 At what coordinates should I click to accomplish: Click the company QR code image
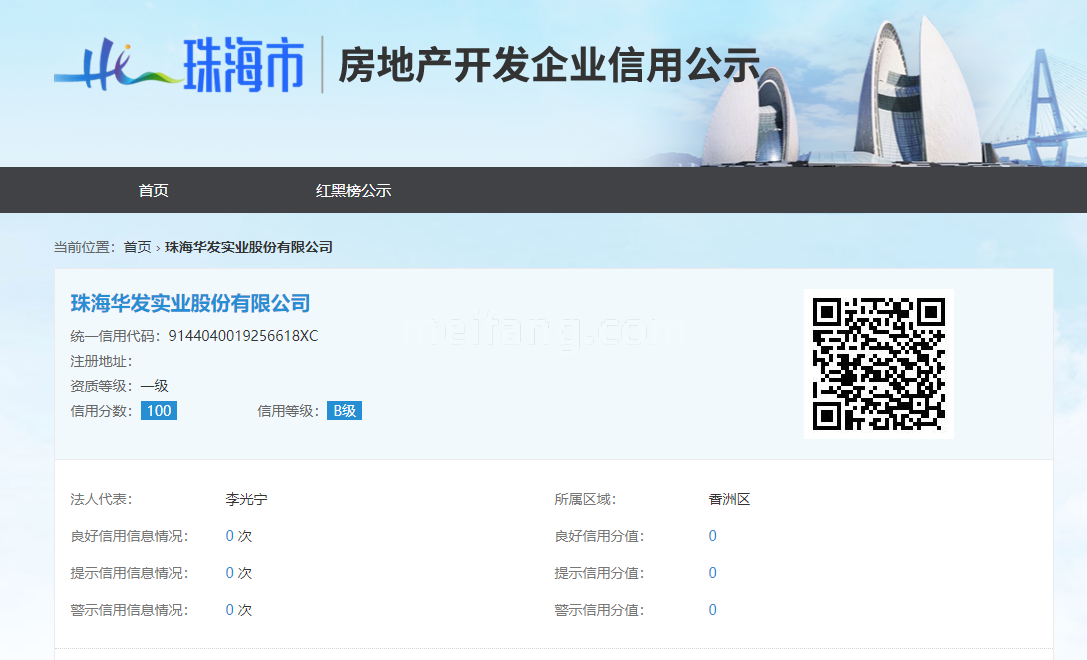pos(878,364)
